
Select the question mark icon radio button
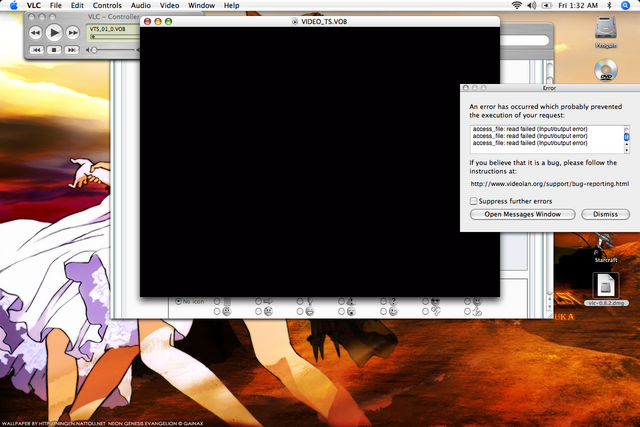(383, 301)
